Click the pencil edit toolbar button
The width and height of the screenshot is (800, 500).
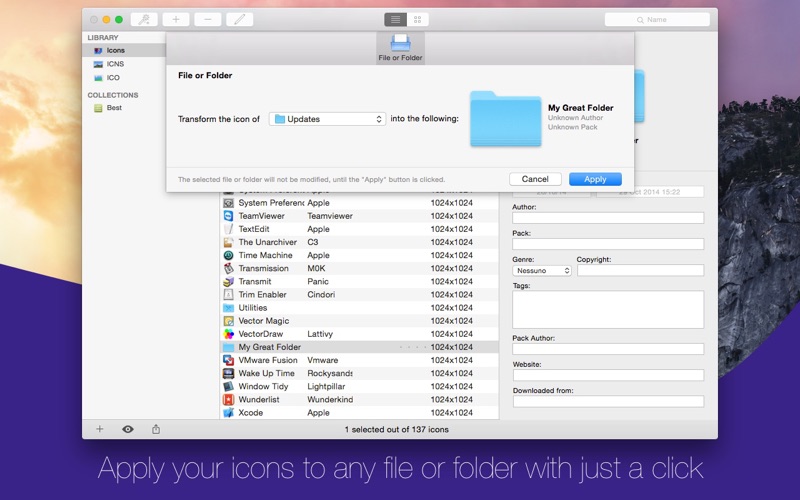pos(239,19)
